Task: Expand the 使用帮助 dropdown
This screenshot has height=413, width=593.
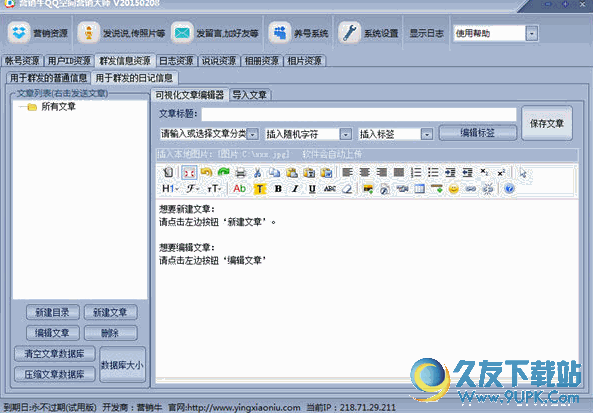Action: click(532, 34)
